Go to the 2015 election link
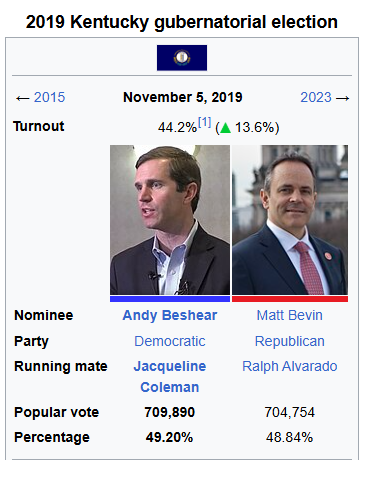380x488 pixels. click(49, 97)
